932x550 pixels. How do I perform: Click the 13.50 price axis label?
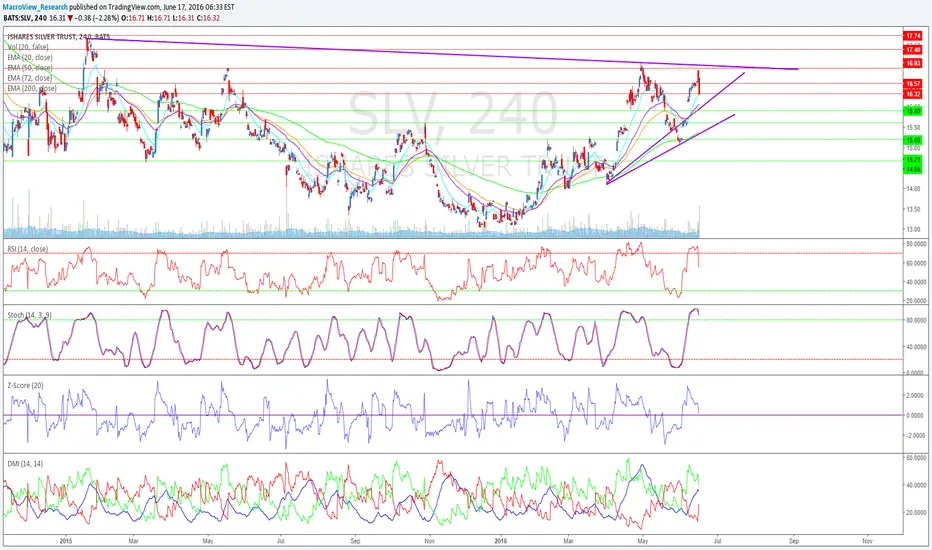point(913,209)
